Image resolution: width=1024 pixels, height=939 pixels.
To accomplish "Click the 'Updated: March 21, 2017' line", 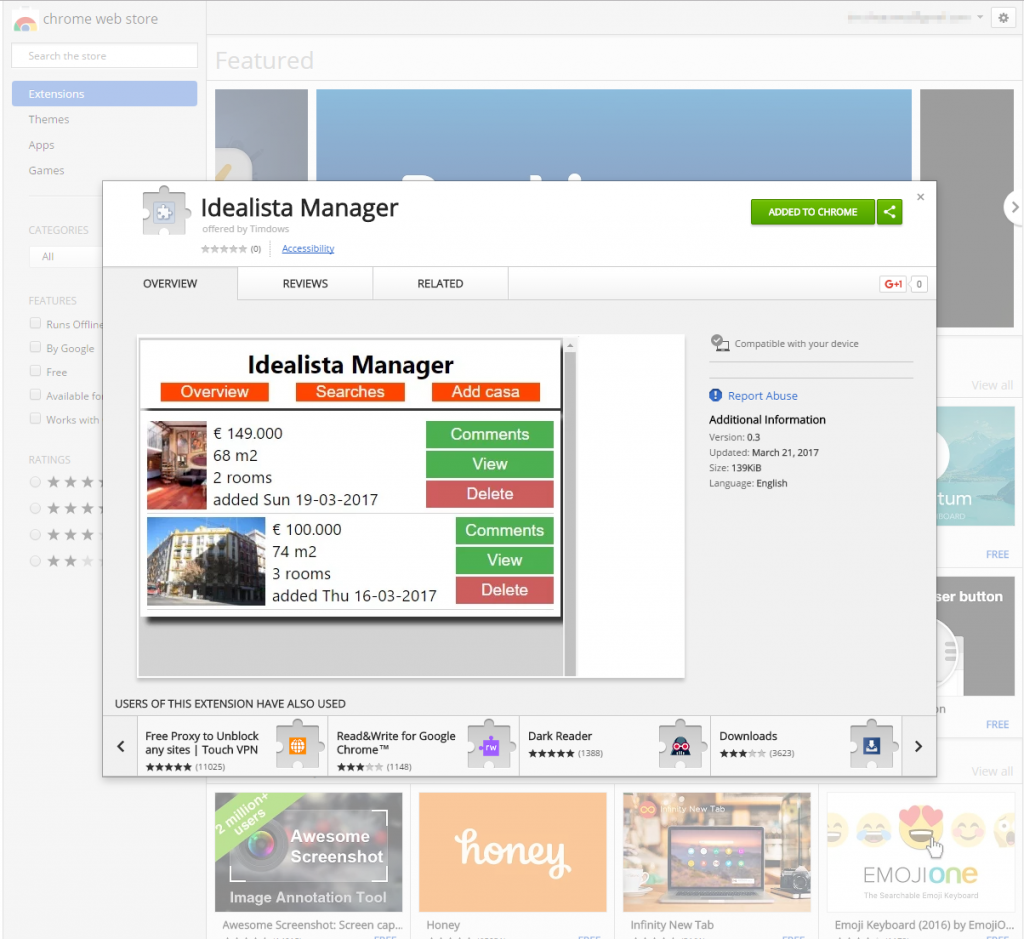I will 764,453.
